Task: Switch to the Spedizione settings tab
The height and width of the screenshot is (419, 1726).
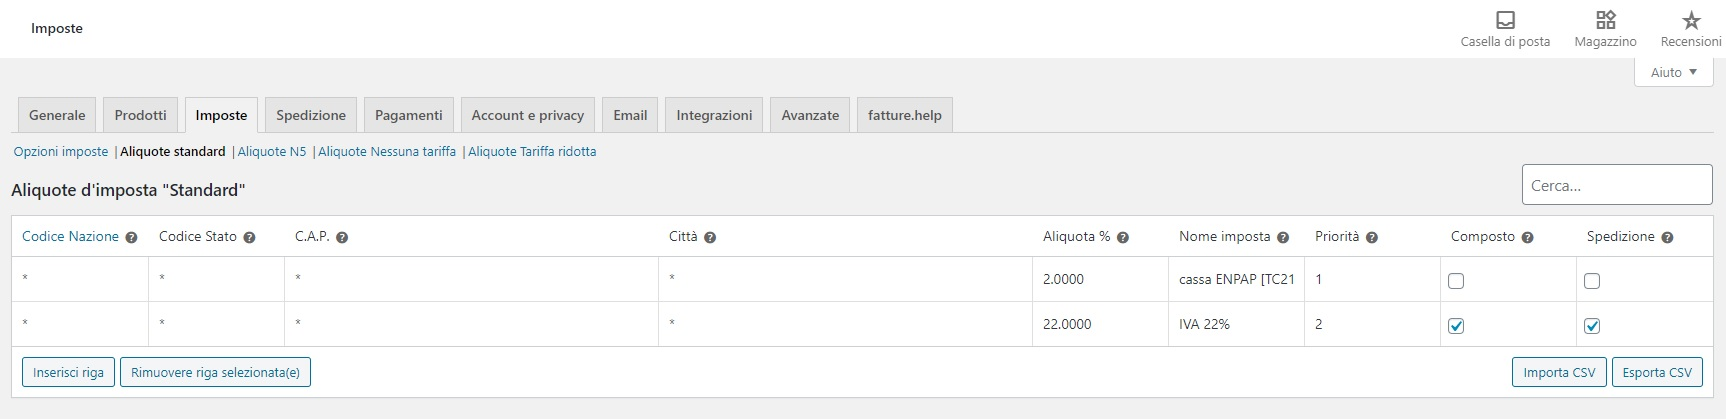Action: click(x=311, y=115)
